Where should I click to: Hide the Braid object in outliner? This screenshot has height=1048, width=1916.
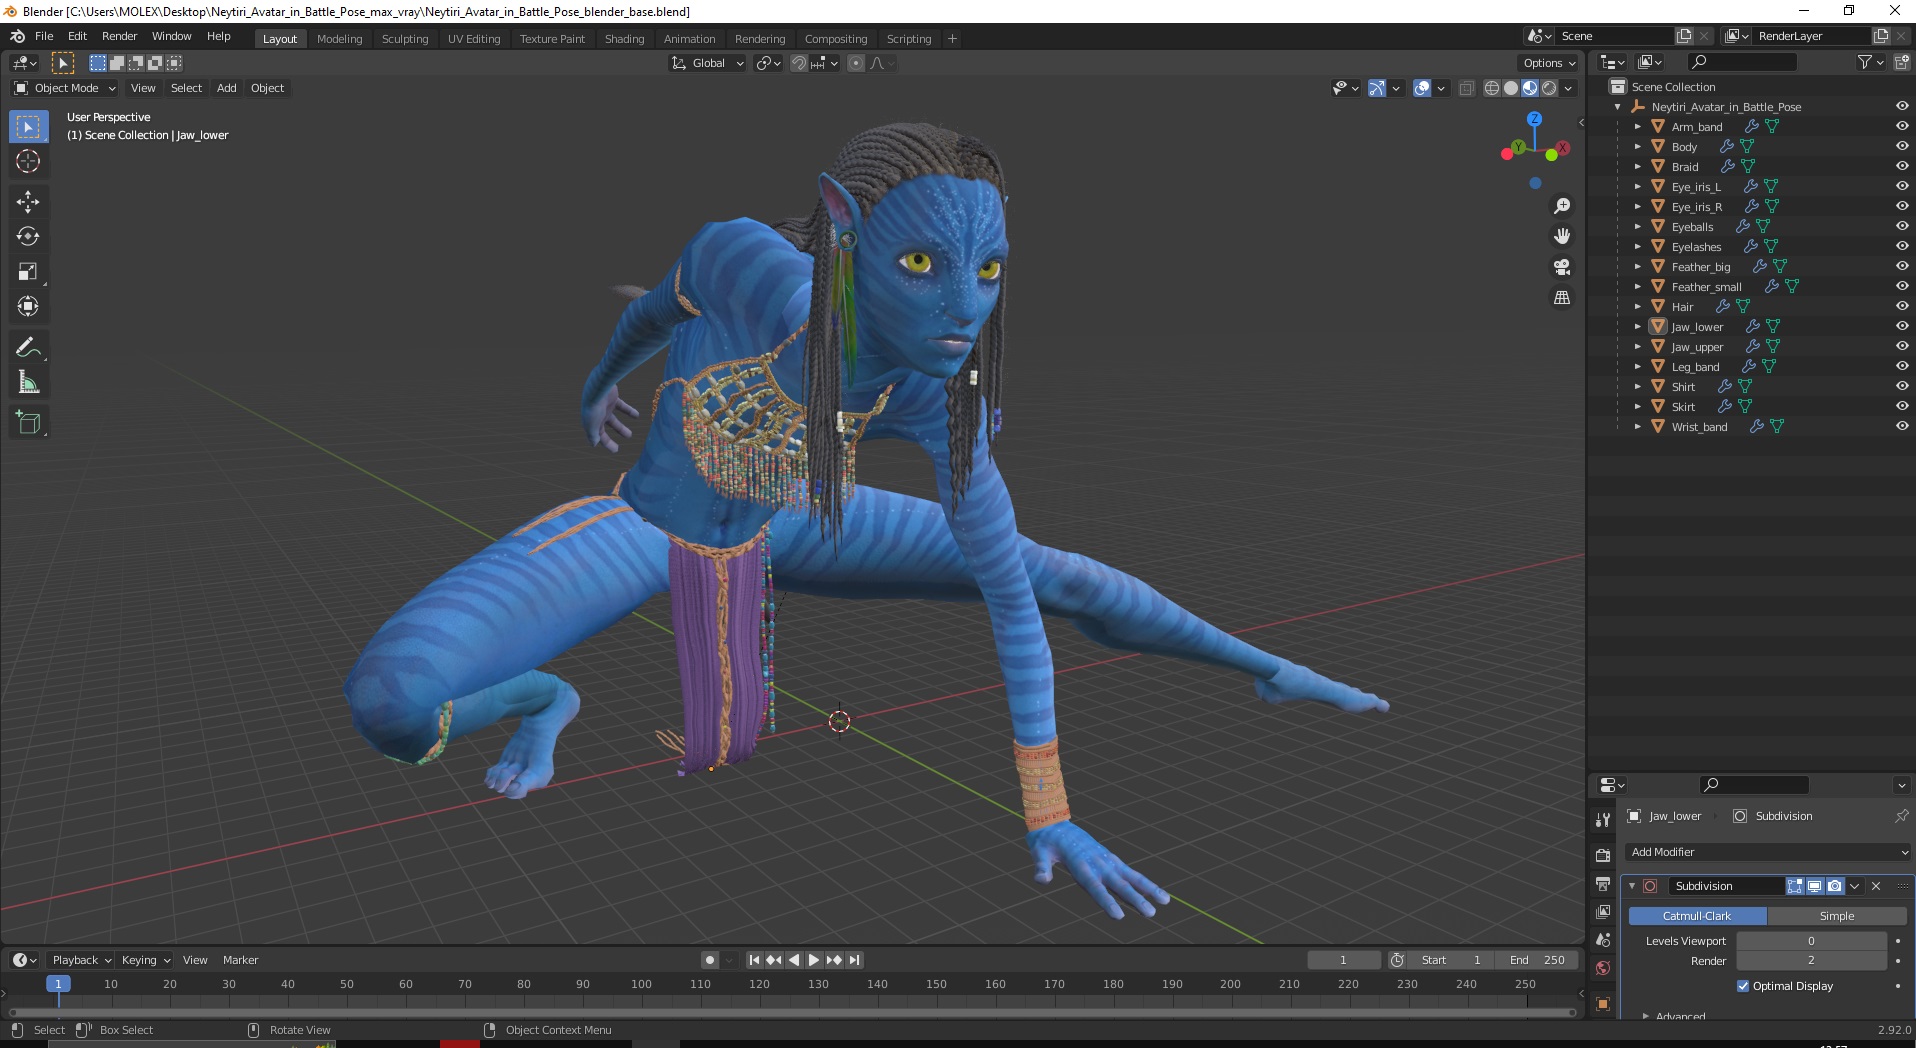(1902, 167)
